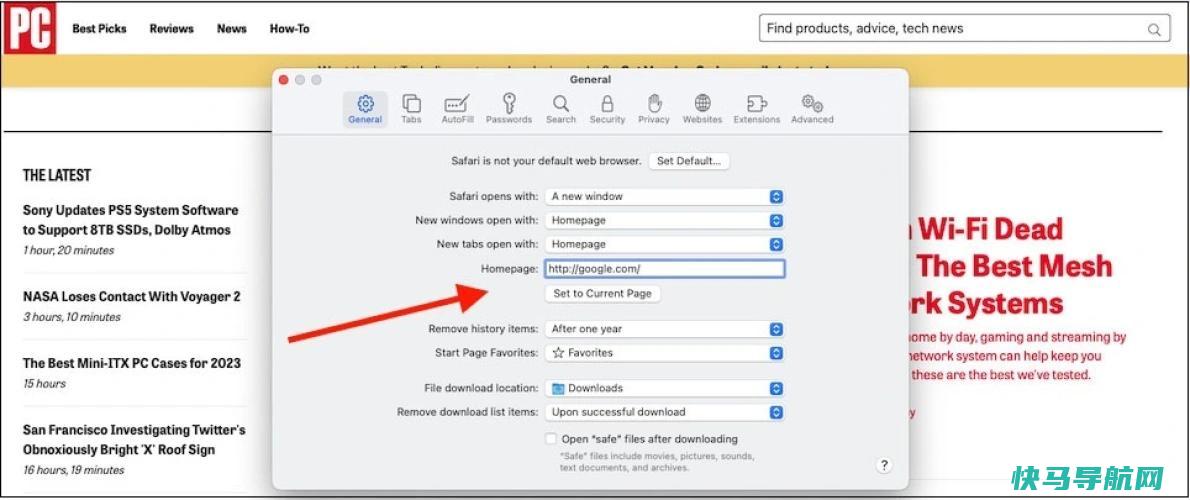Click the Set Default button
This screenshot has width=1190, height=500.
click(689, 161)
